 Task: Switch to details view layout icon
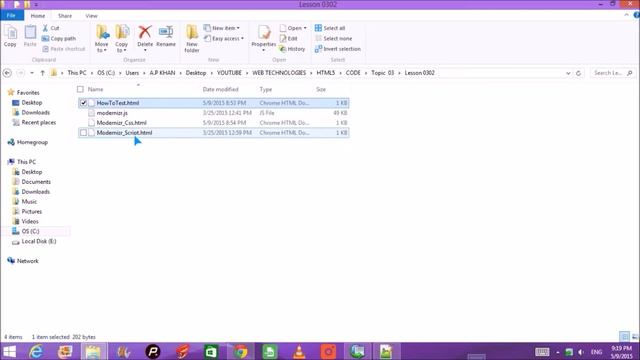tap(624, 337)
